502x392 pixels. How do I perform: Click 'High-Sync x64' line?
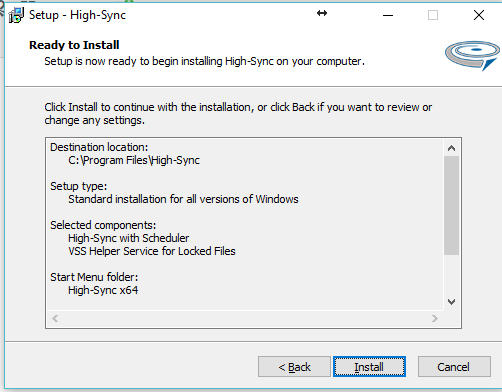103,290
